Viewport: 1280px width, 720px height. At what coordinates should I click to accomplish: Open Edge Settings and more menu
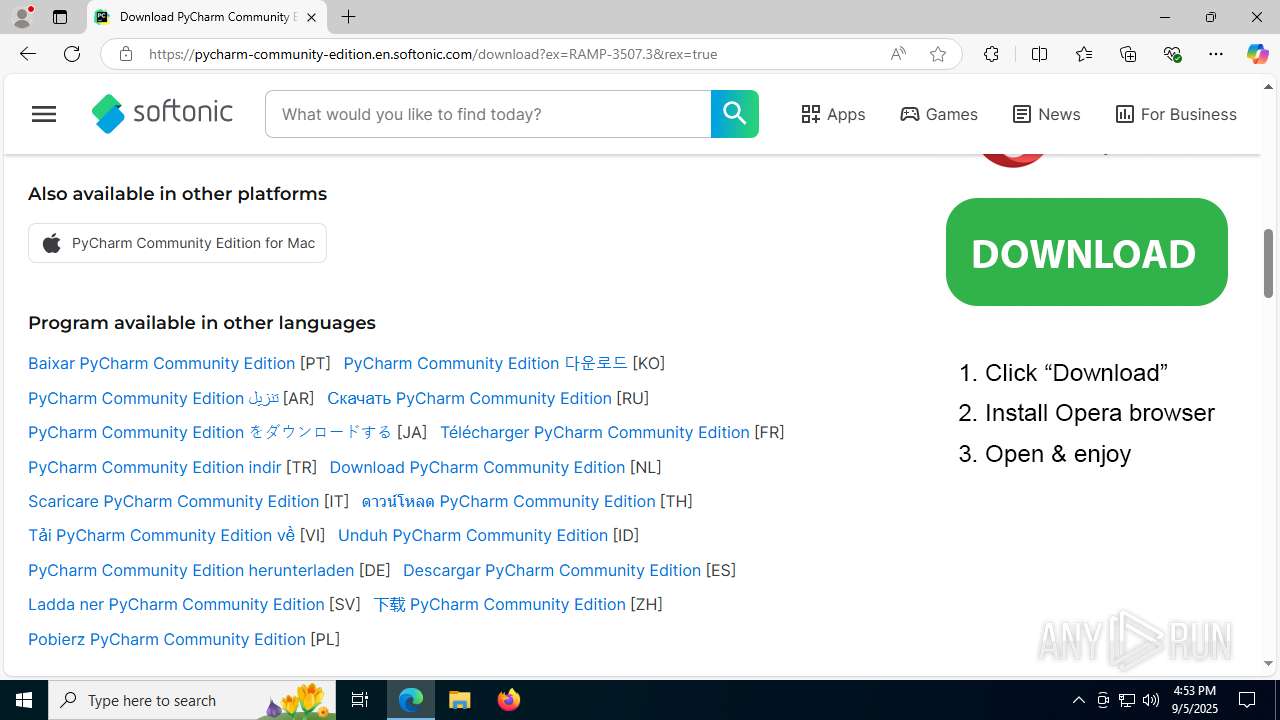click(x=1216, y=54)
